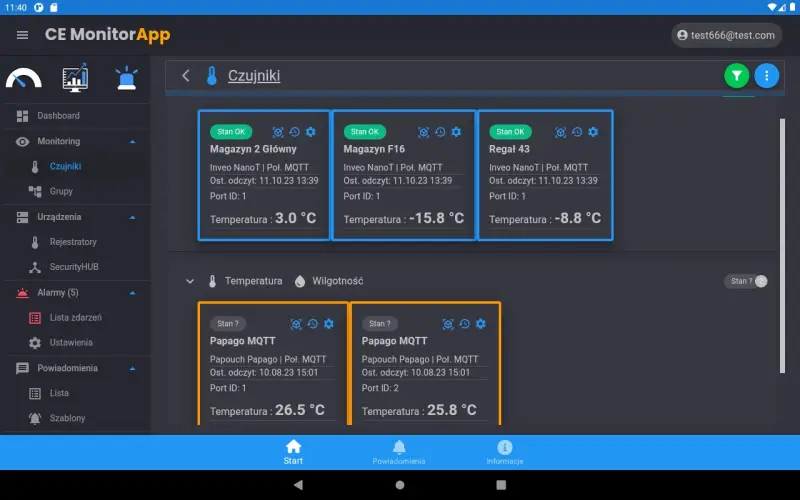Click the green filter button
The image size is (800, 500).
point(737,75)
